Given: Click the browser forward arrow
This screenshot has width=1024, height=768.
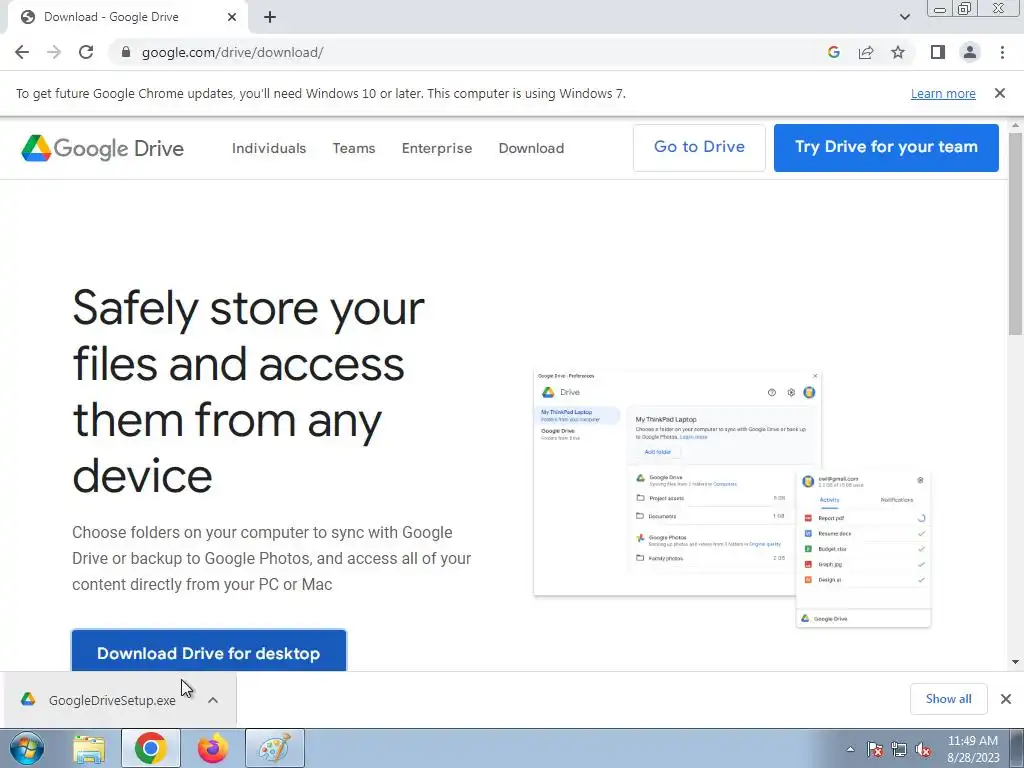Looking at the screenshot, I should click(54, 52).
